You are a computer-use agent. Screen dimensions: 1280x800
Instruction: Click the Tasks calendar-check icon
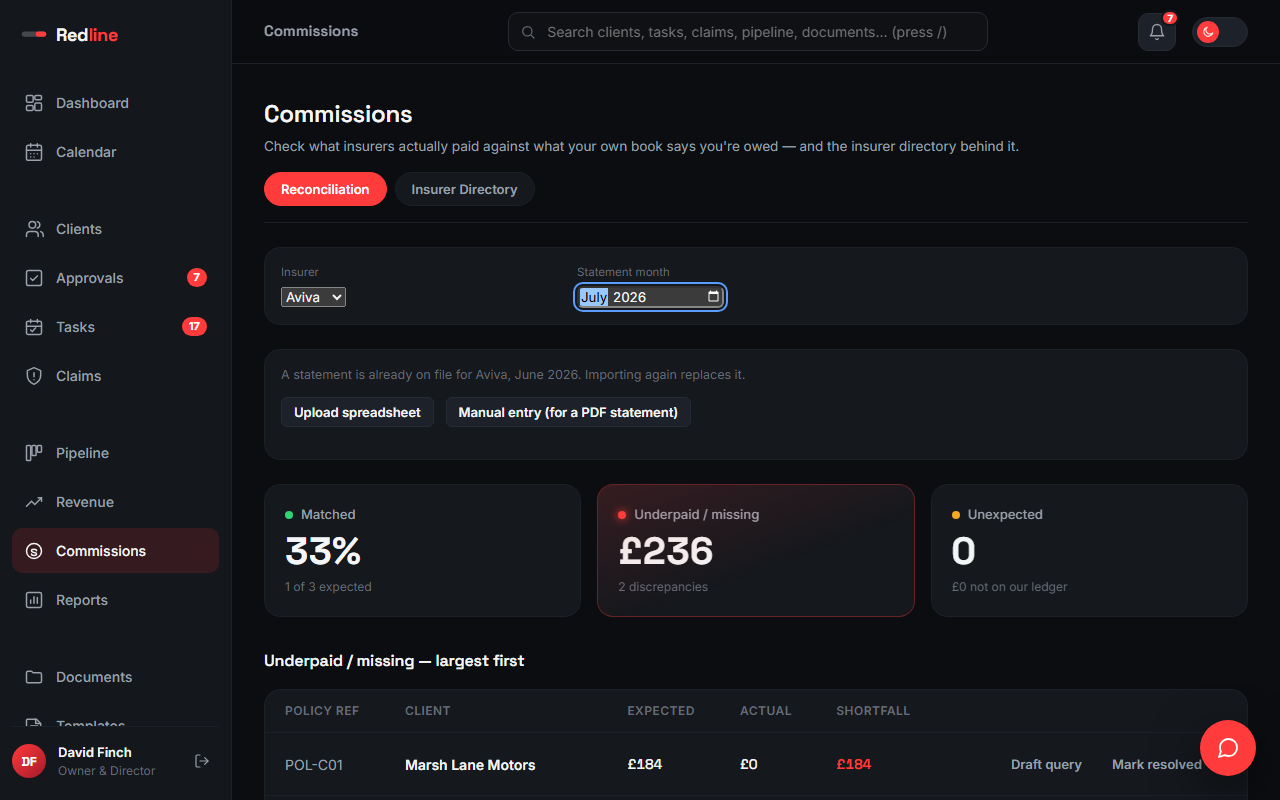[34, 327]
